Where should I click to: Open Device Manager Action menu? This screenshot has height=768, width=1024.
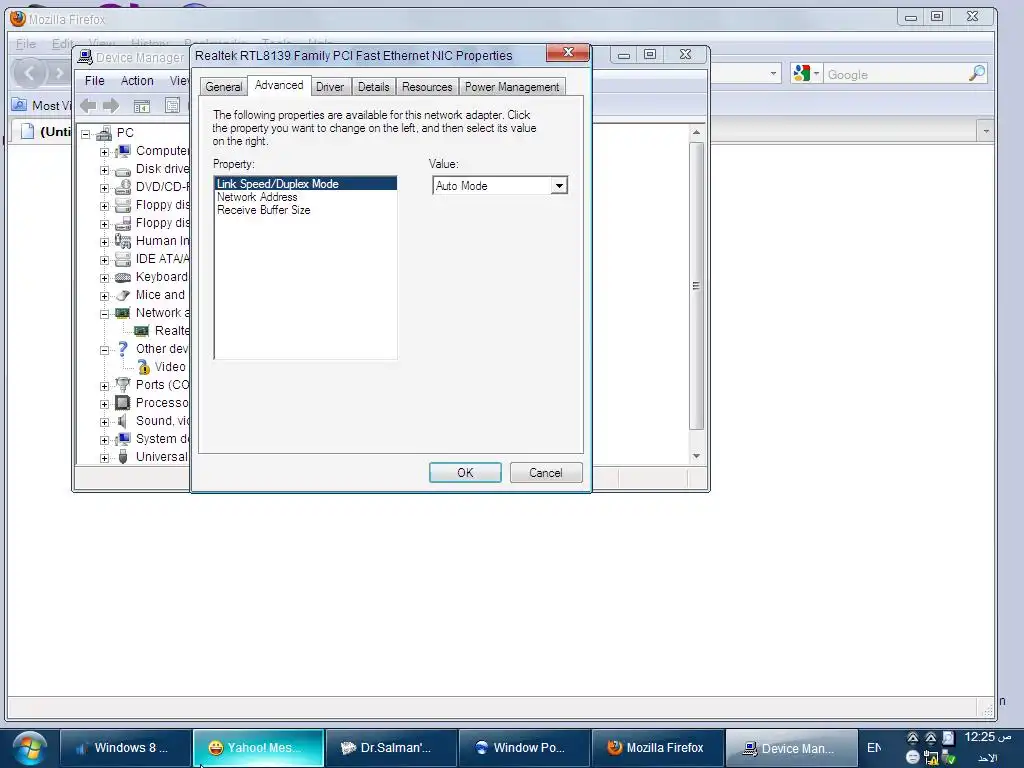coord(137,81)
